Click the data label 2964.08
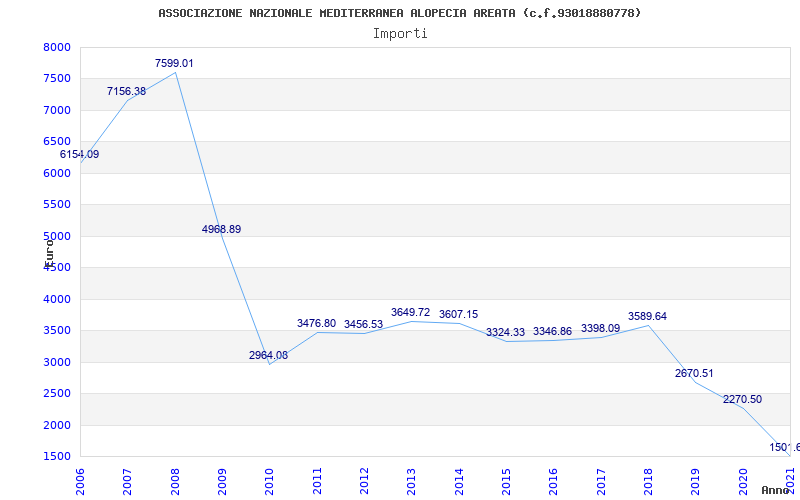800x500 pixels. click(268, 355)
